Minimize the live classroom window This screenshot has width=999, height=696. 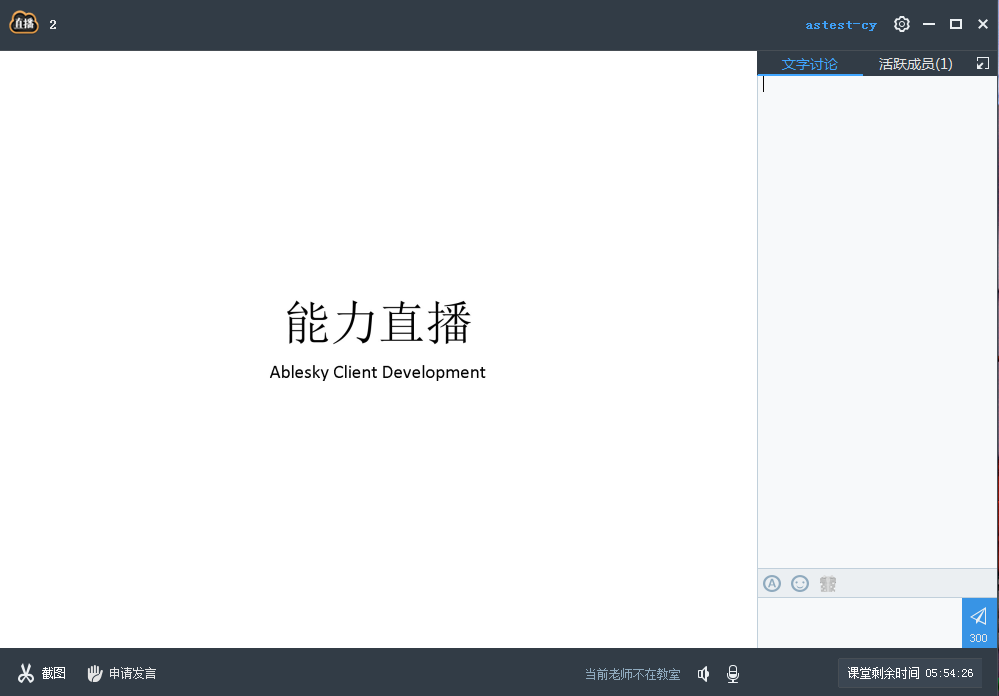(x=929, y=24)
